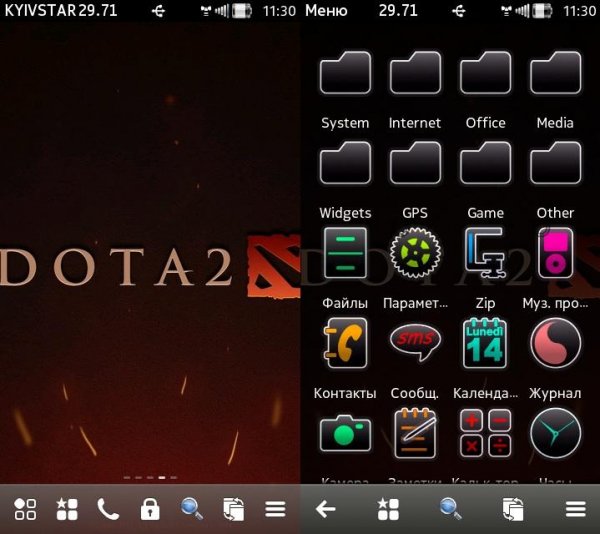Open the Контакты contacts app
This screenshot has height=534, width=600.
tap(345, 343)
